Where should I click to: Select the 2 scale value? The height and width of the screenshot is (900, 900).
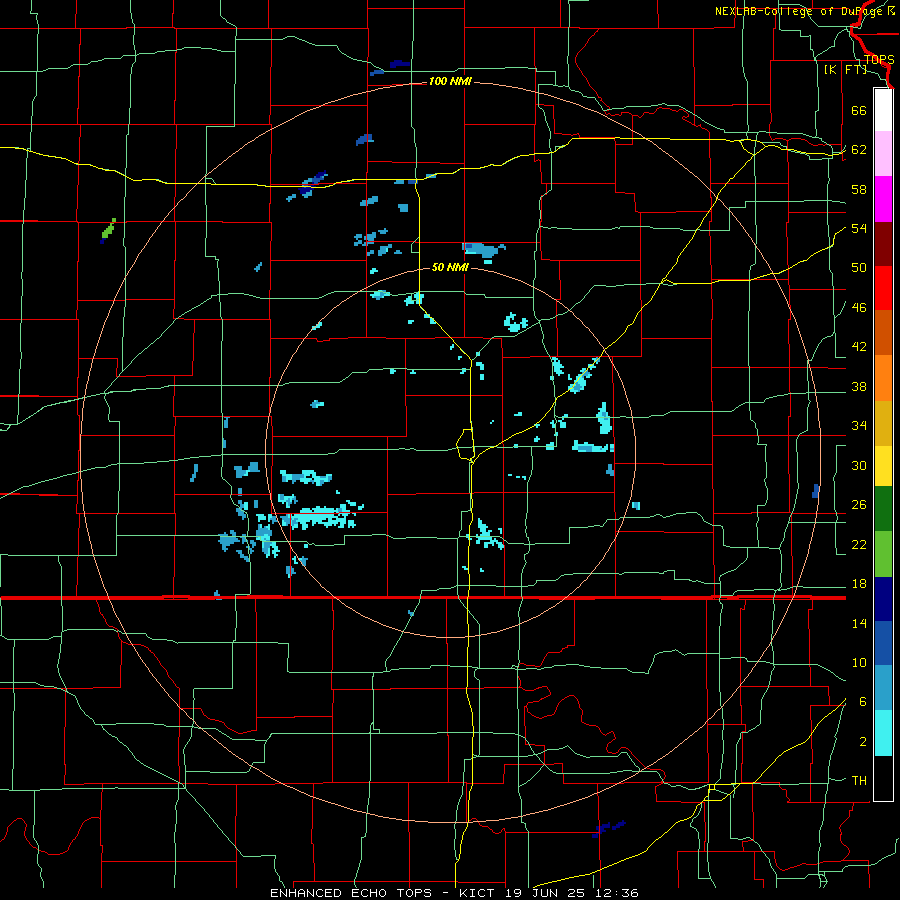pyautogui.click(x=863, y=742)
